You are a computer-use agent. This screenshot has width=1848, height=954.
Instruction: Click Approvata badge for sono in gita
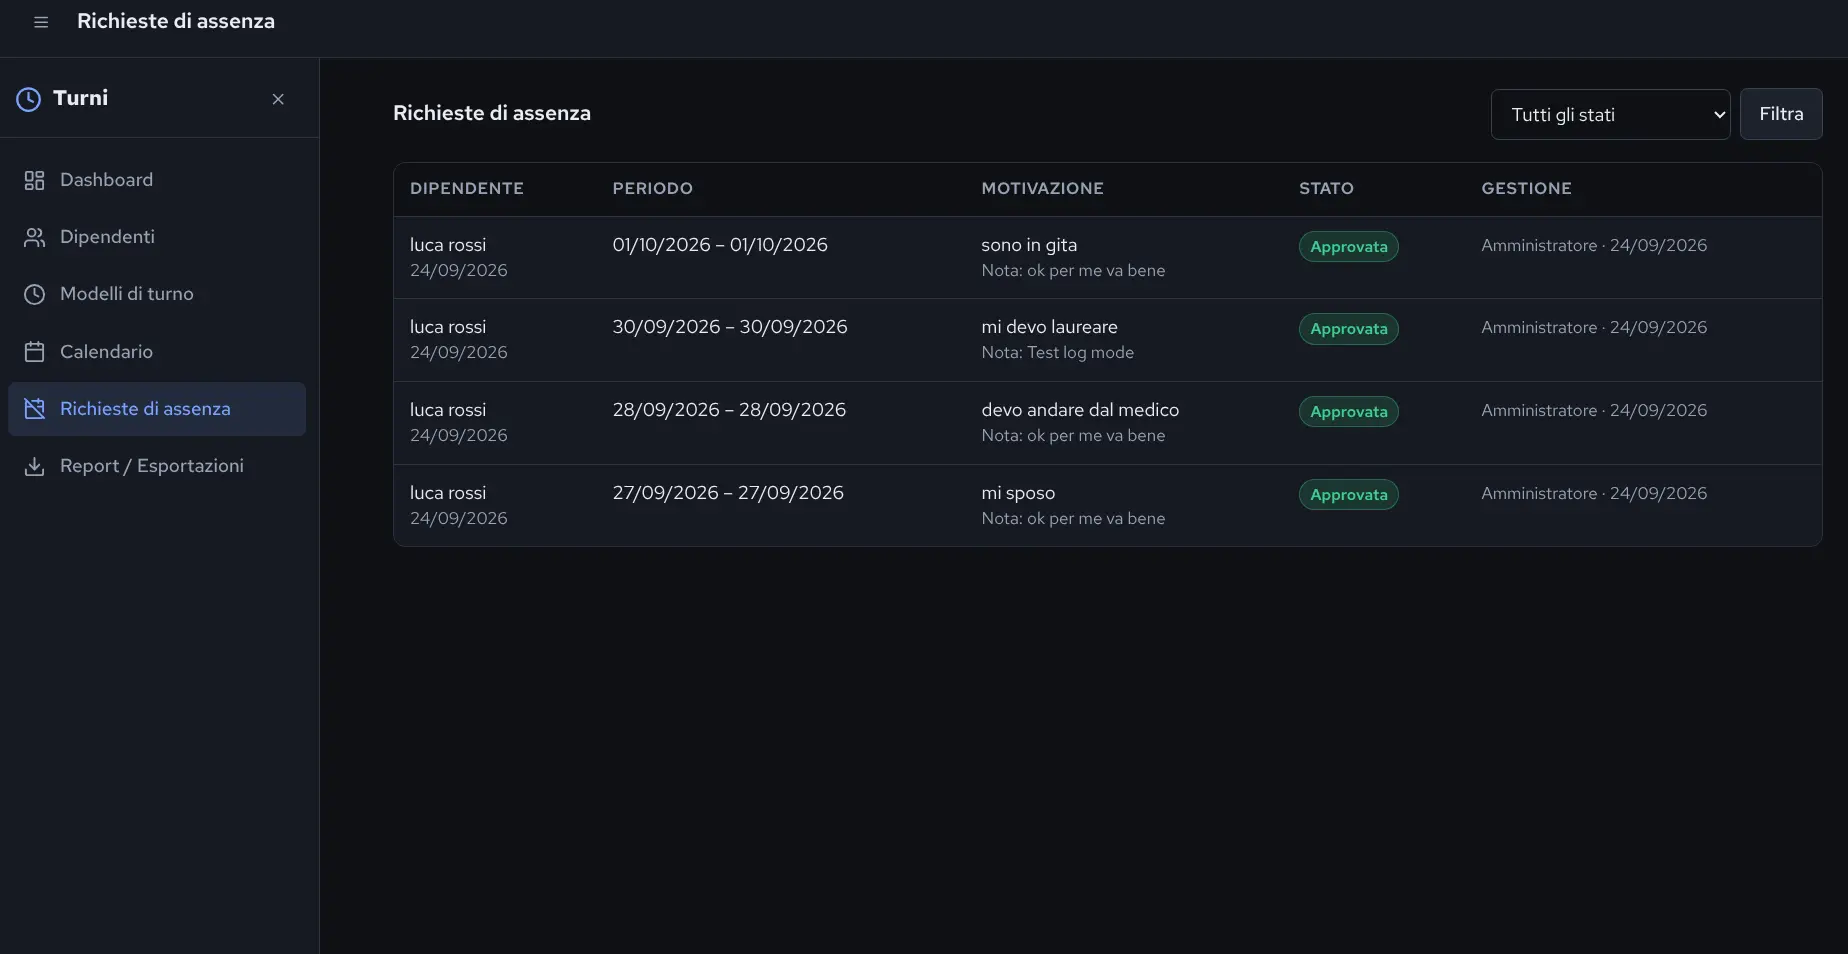coord(1349,247)
